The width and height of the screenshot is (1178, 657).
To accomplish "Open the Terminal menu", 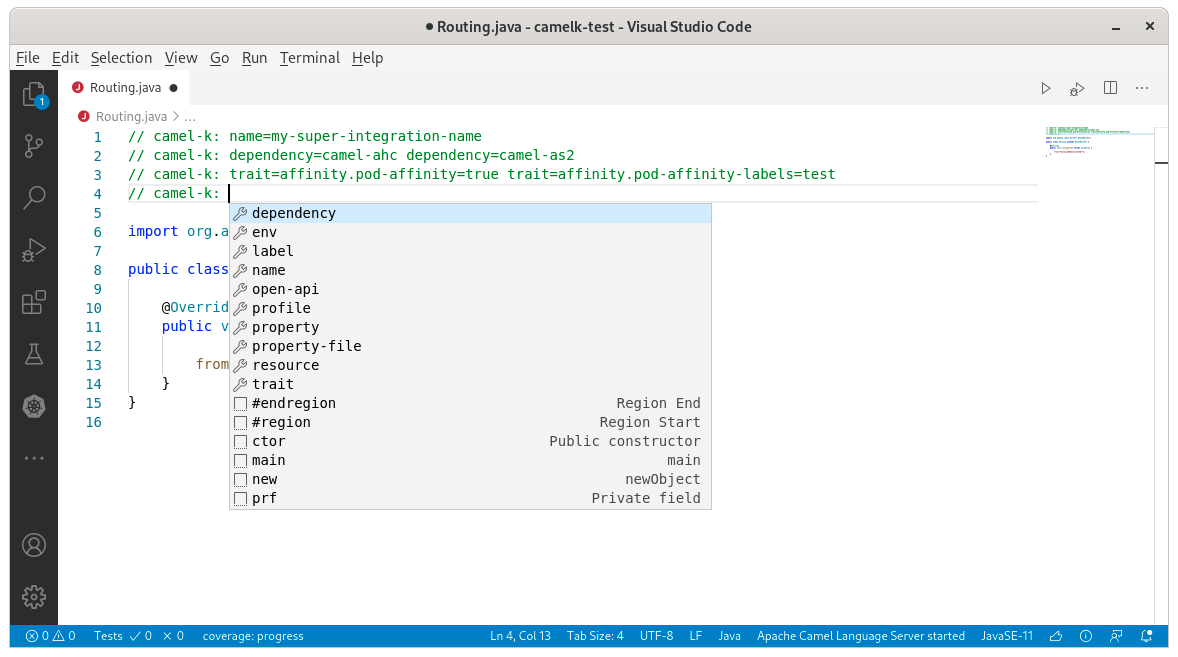I will point(309,58).
